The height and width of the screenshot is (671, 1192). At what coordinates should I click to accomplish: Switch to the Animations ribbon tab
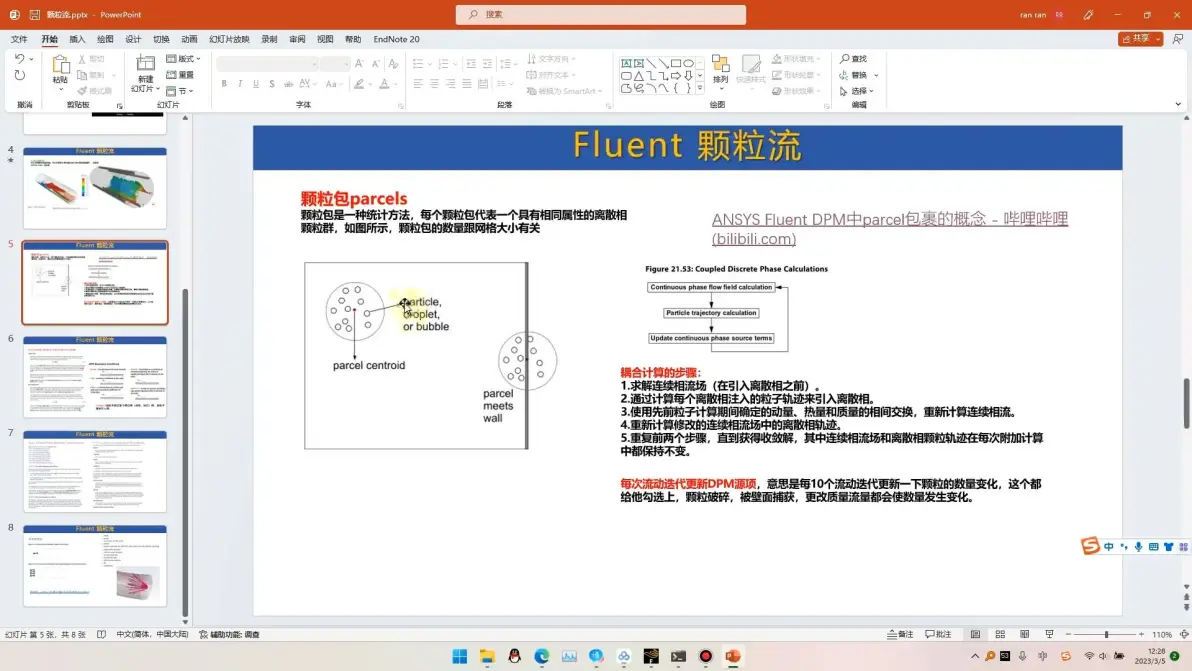pos(189,39)
